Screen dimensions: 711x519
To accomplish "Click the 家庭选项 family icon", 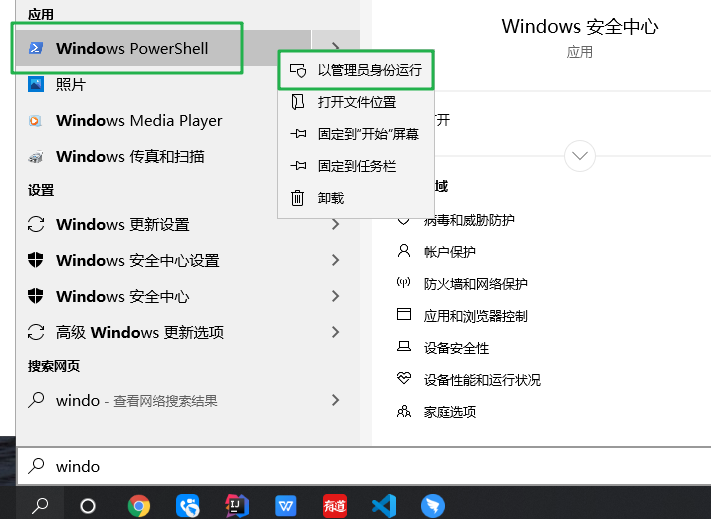I will click(404, 411).
